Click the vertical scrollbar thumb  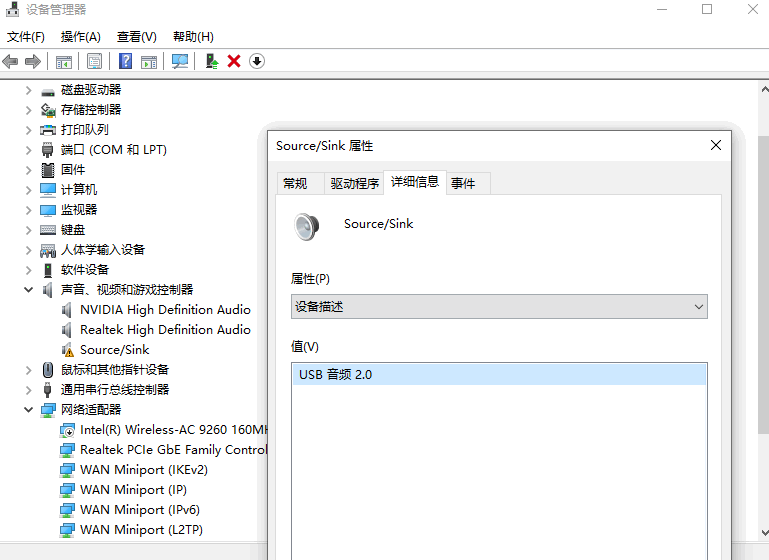[763, 284]
